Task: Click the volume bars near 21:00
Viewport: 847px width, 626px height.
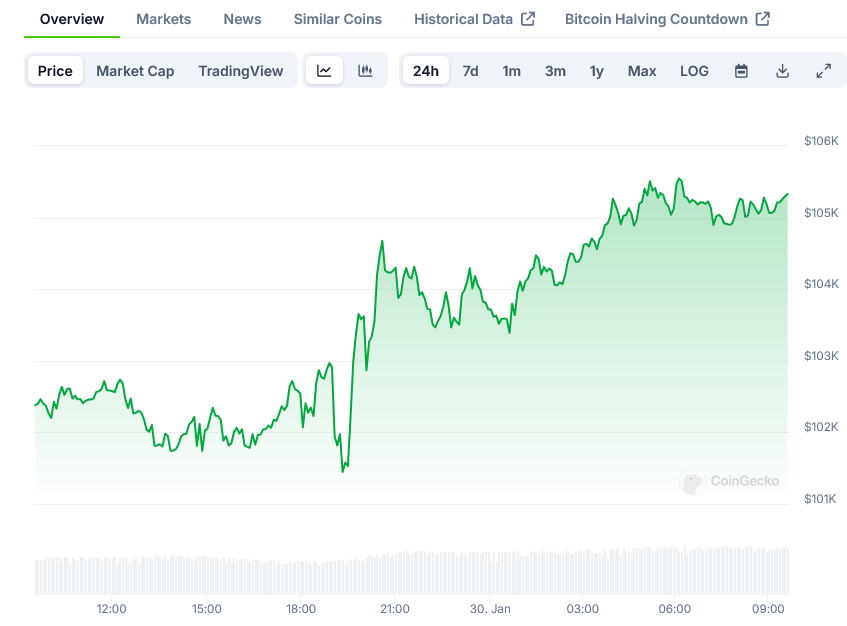Action: tap(395, 574)
